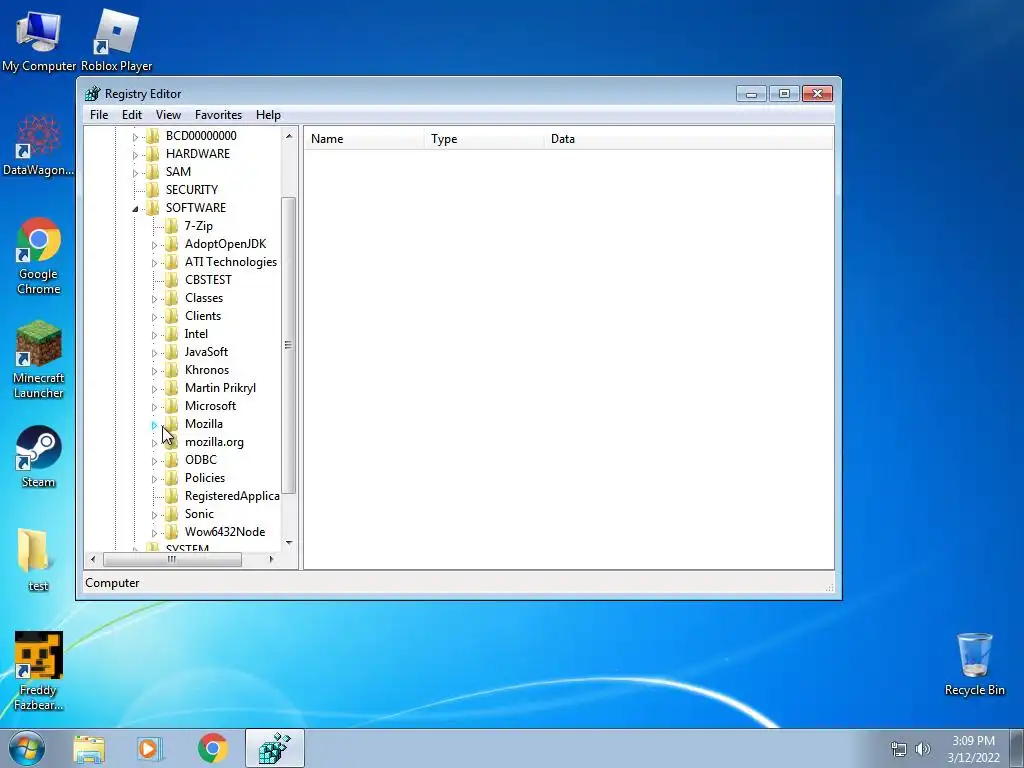Click the Windows Start orb

(x=27, y=748)
